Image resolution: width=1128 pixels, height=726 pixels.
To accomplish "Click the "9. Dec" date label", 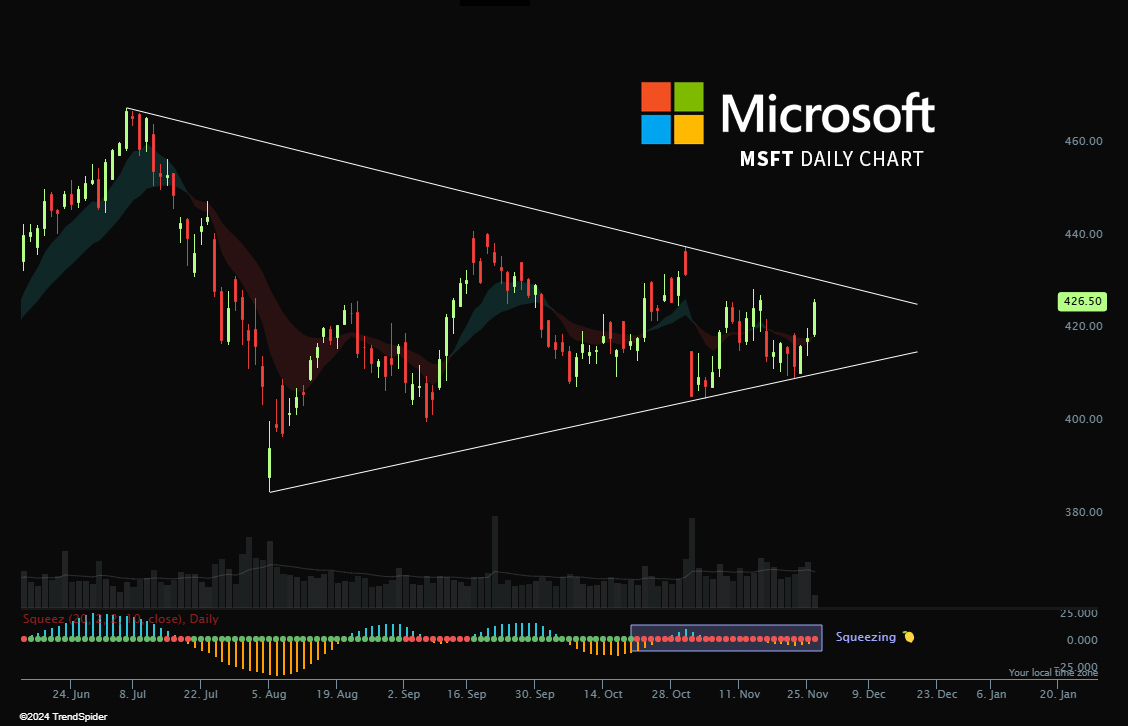I will click(868, 694).
